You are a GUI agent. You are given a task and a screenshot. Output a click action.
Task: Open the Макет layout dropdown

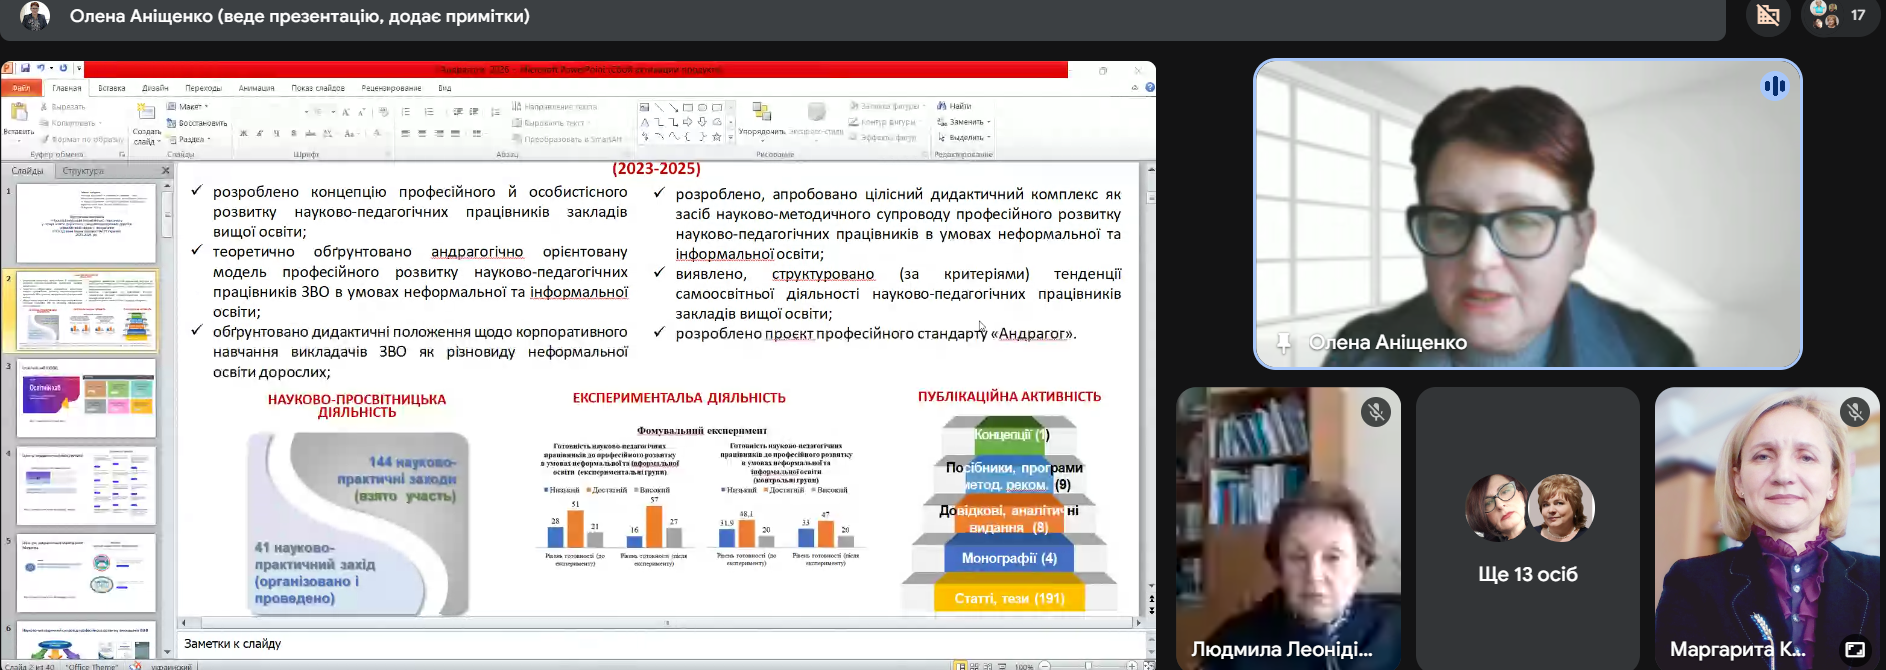click(x=189, y=106)
